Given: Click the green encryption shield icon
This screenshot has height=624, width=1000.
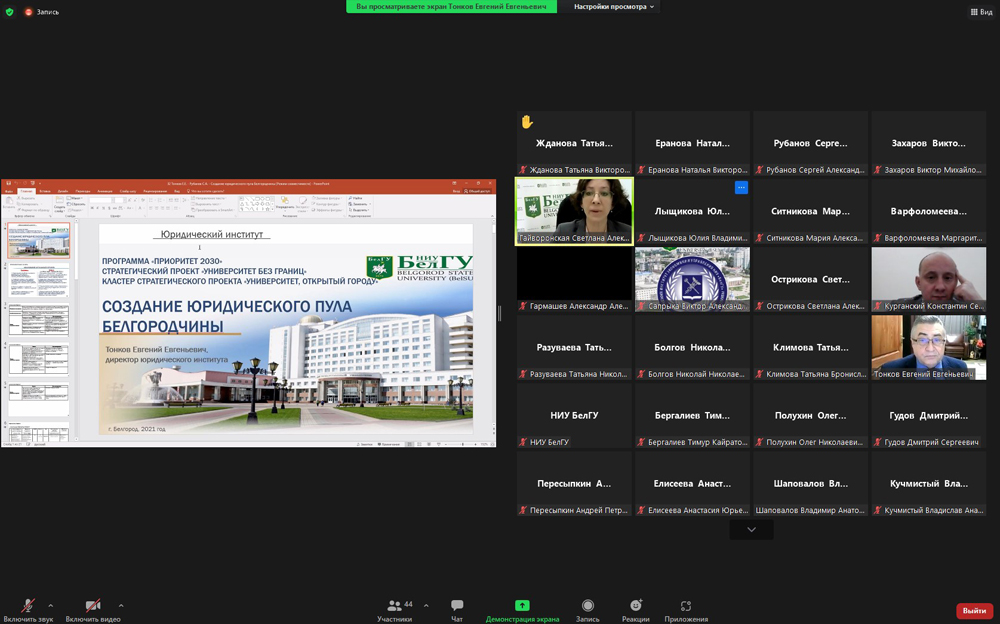Looking at the screenshot, I should tap(10, 12).
